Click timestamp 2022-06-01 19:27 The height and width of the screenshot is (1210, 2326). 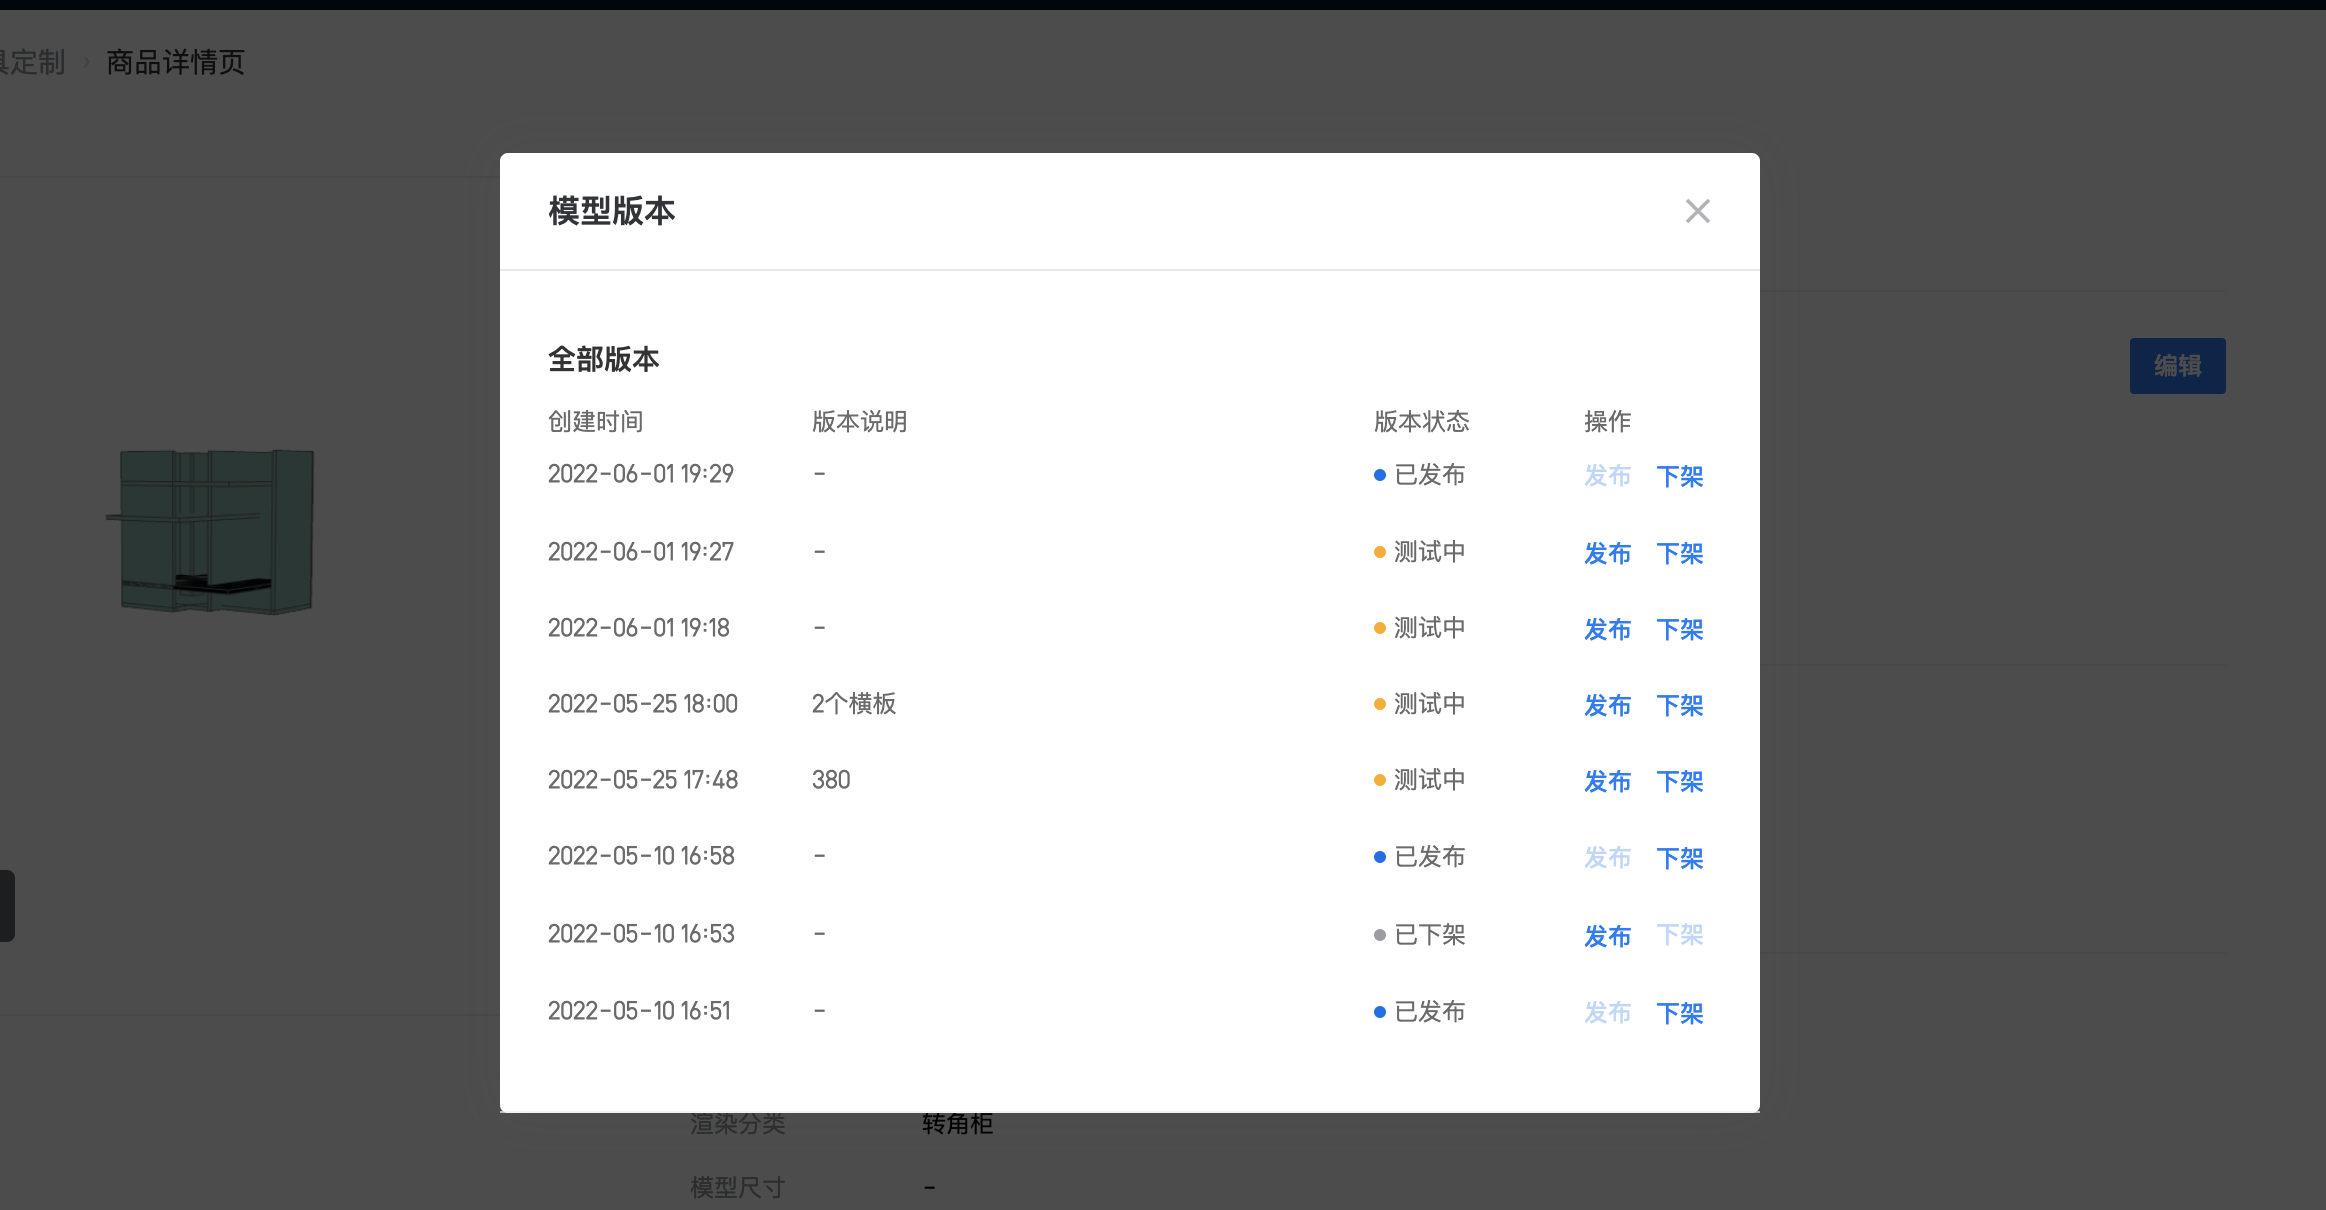pyautogui.click(x=641, y=552)
